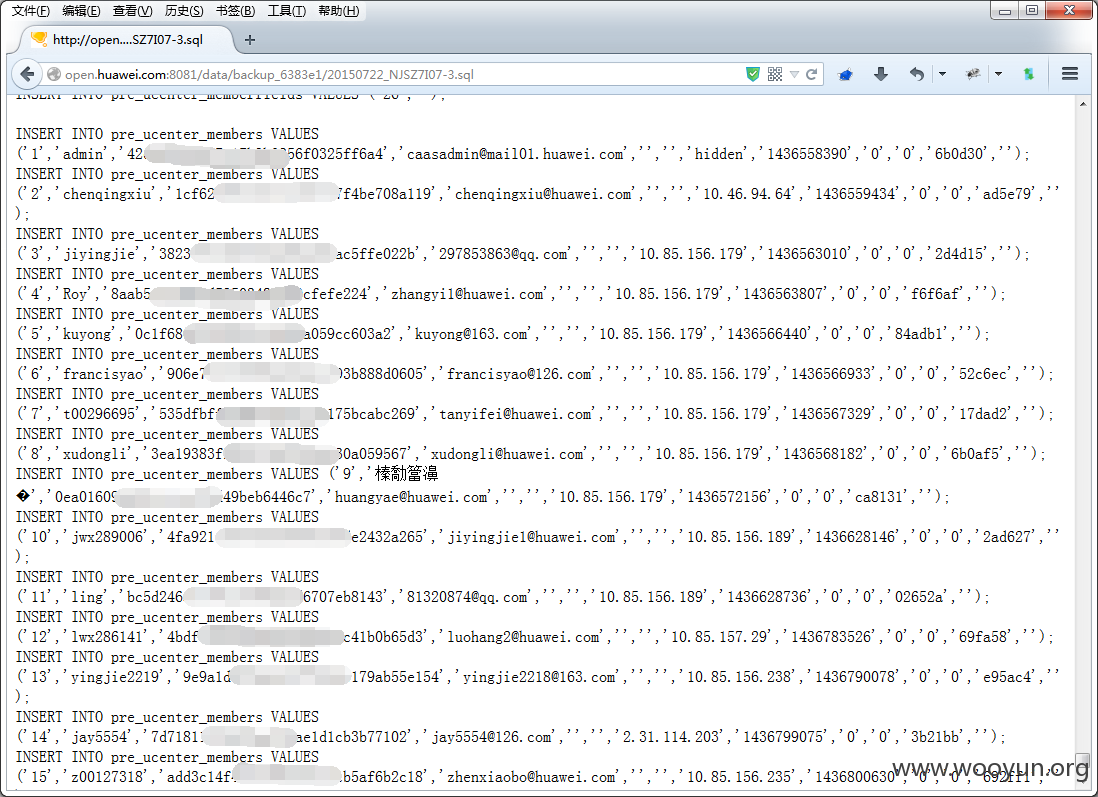Open a new tab with the plus button
1098x797 pixels.
[x=250, y=40]
